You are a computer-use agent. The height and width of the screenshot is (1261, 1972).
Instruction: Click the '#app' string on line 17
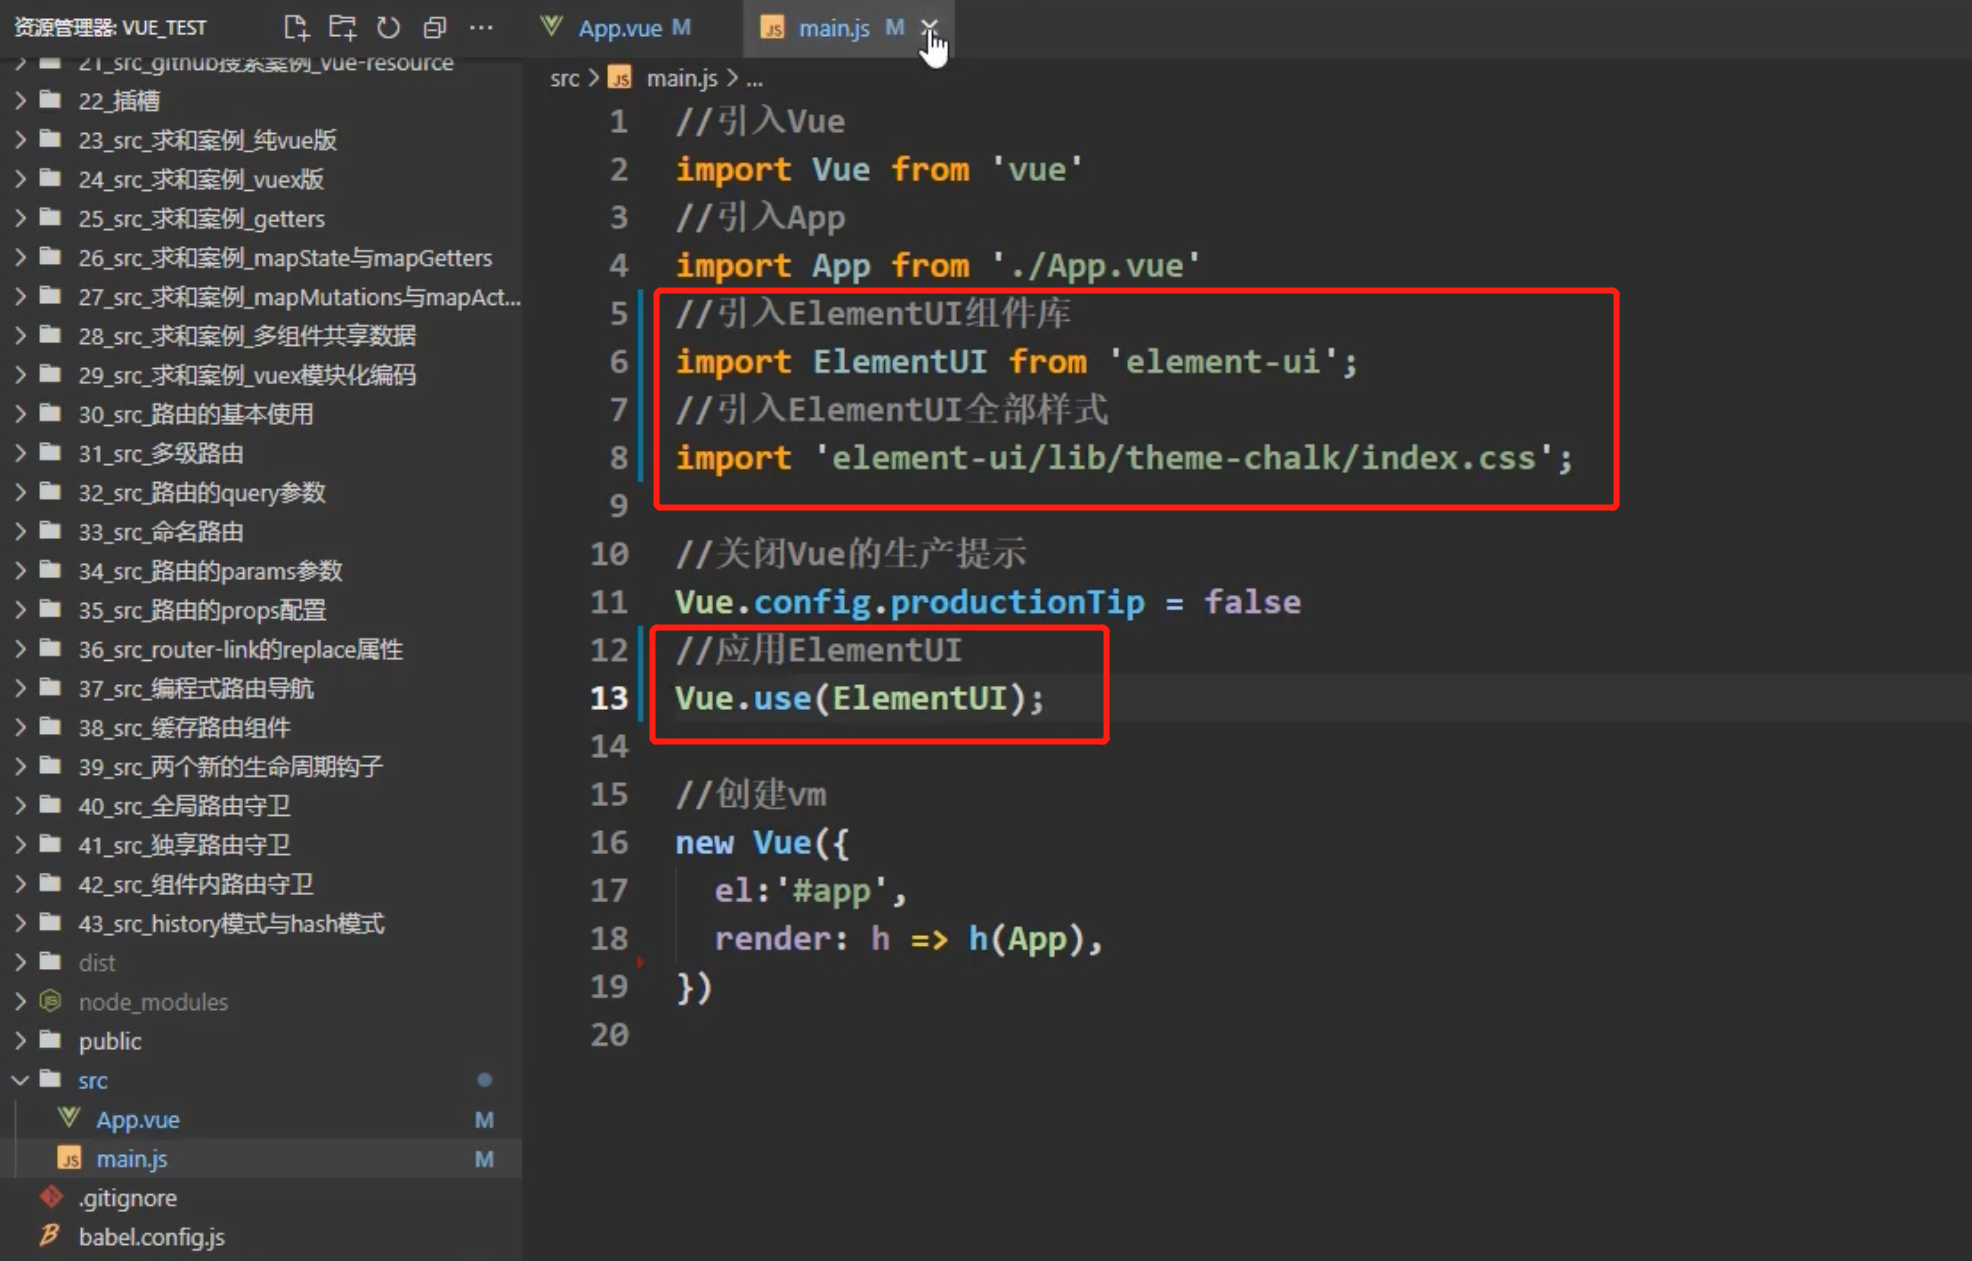tap(830, 890)
